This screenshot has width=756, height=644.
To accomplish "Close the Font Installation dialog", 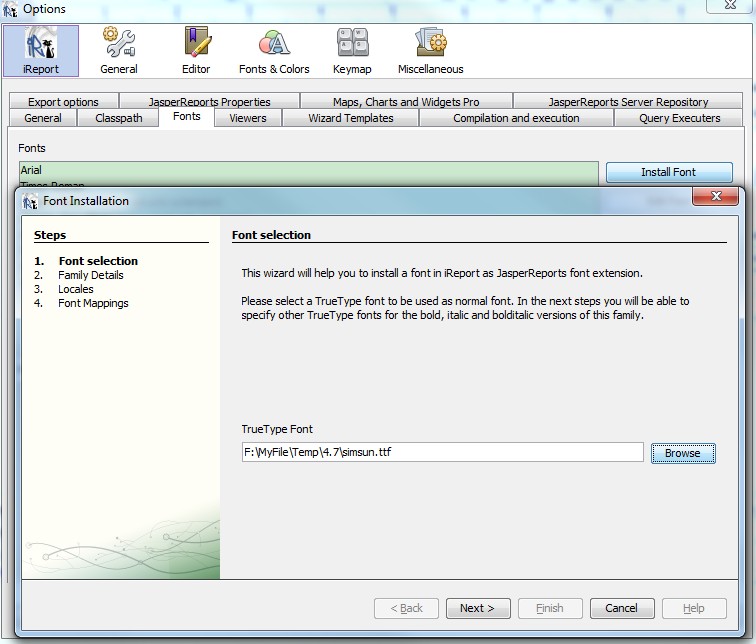I will [716, 196].
